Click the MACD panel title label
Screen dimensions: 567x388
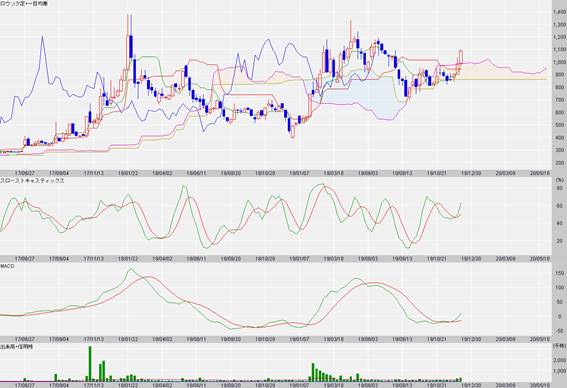pyautogui.click(x=7, y=266)
